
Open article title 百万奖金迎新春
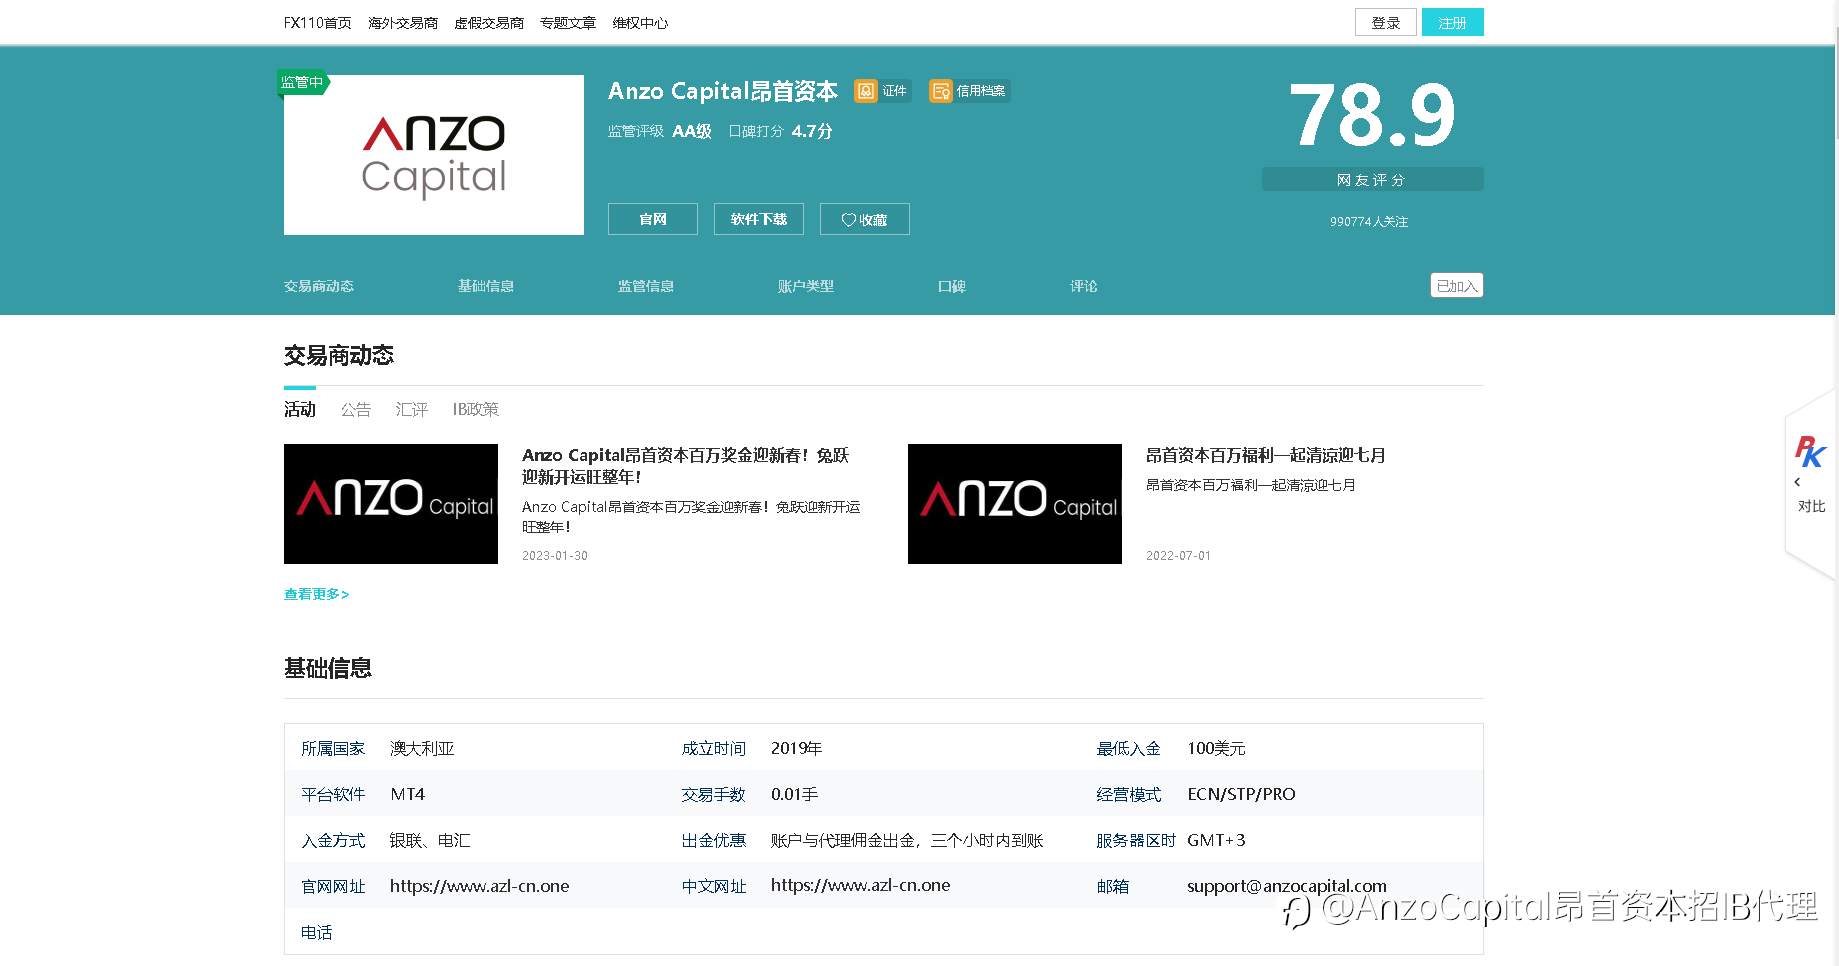click(x=685, y=466)
